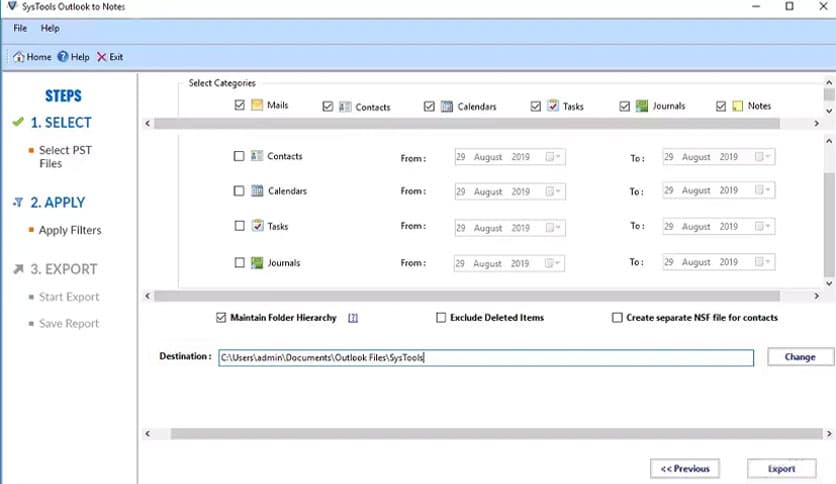Click the Notes icon in Select Categories
This screenshot has width=836, height=484.
[737, 106]
